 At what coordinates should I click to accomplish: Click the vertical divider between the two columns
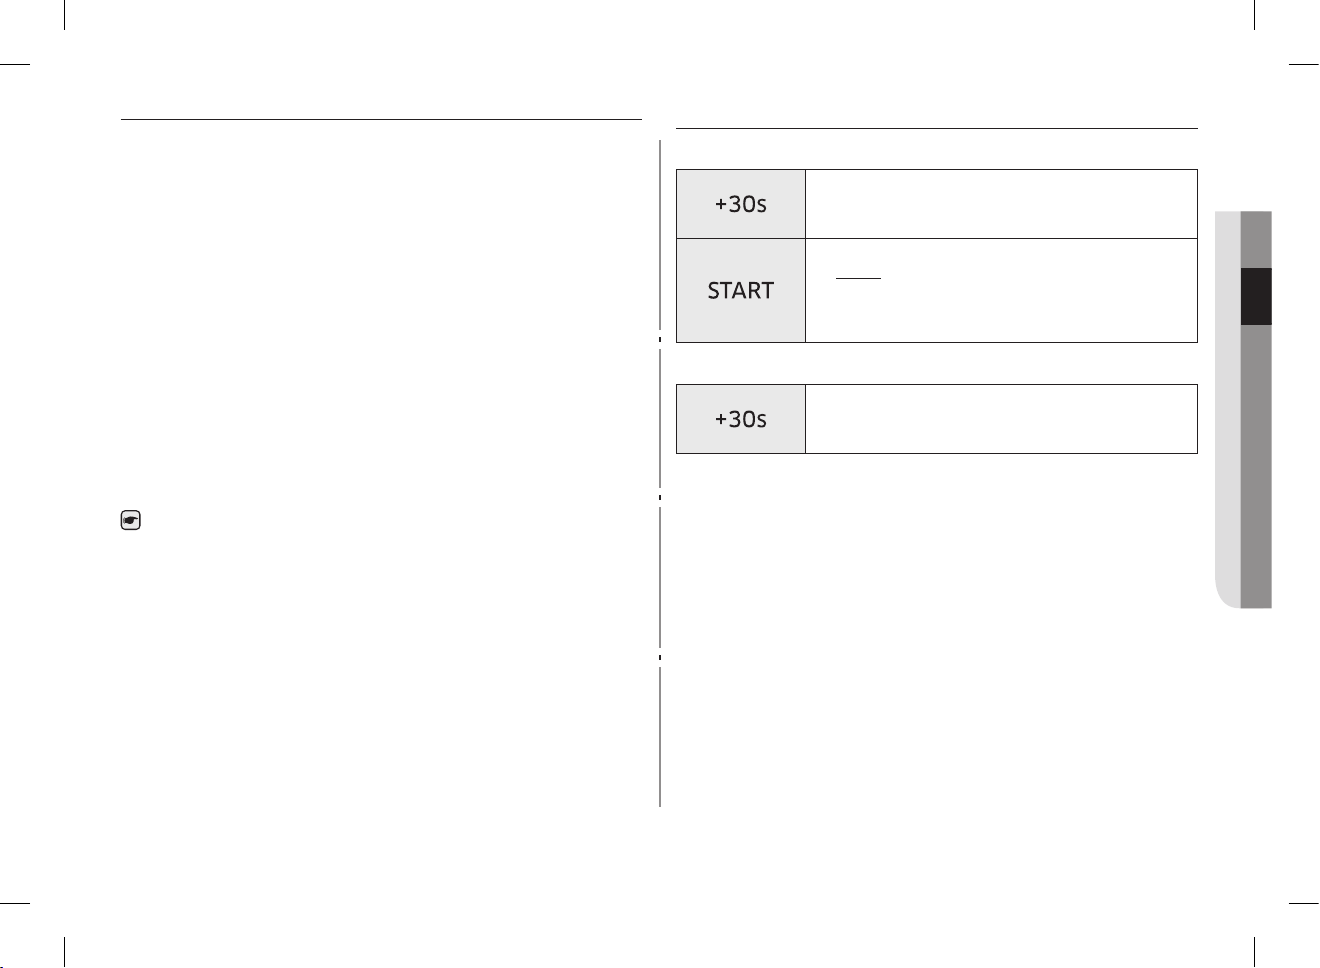[660, 473]
